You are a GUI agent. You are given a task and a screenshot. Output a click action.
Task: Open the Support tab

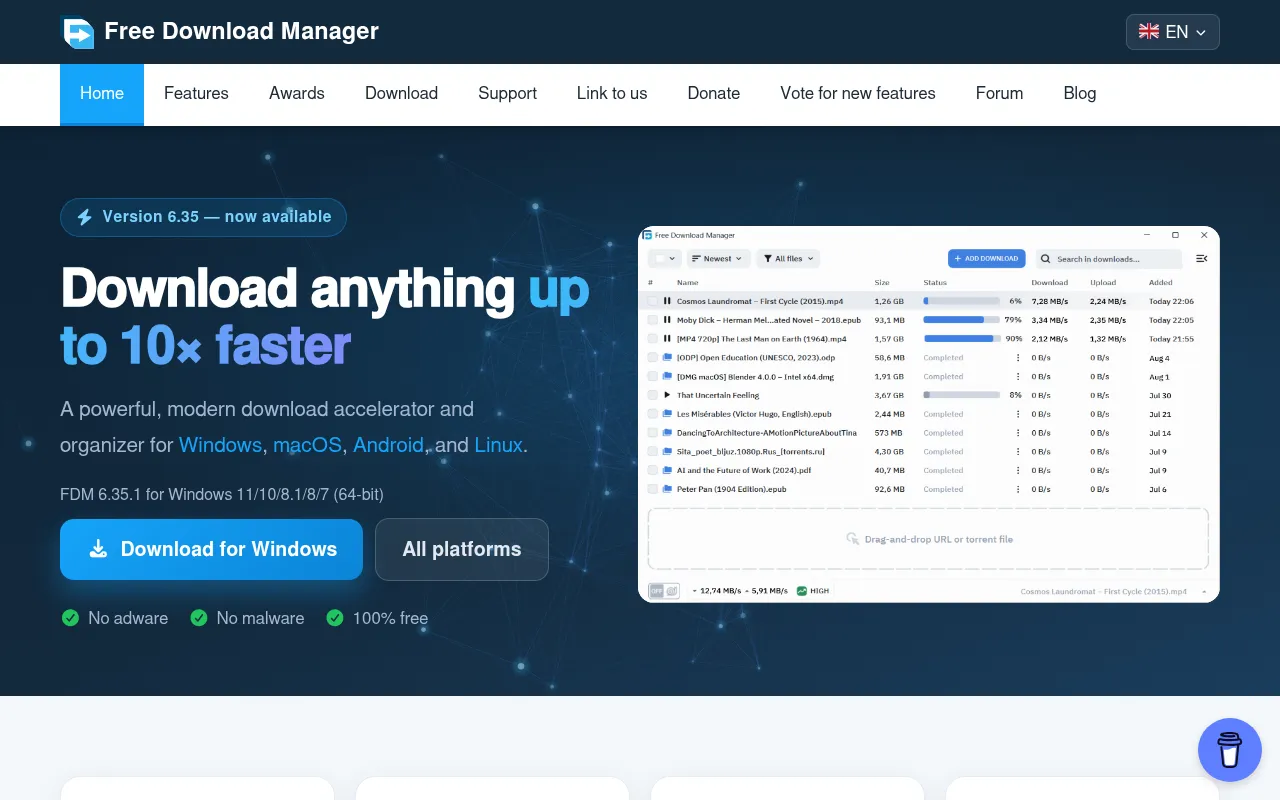click(507, 93)
